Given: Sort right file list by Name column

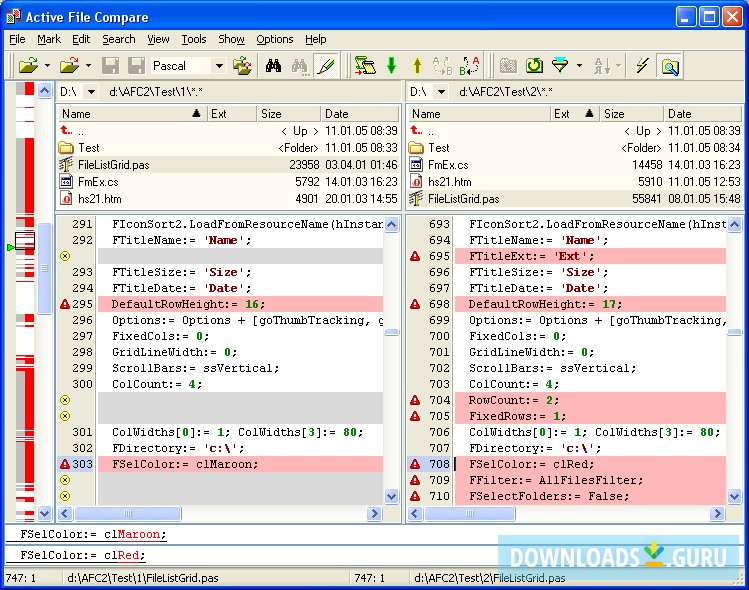Looking at the screenshot, I should (x=479, y=114).
